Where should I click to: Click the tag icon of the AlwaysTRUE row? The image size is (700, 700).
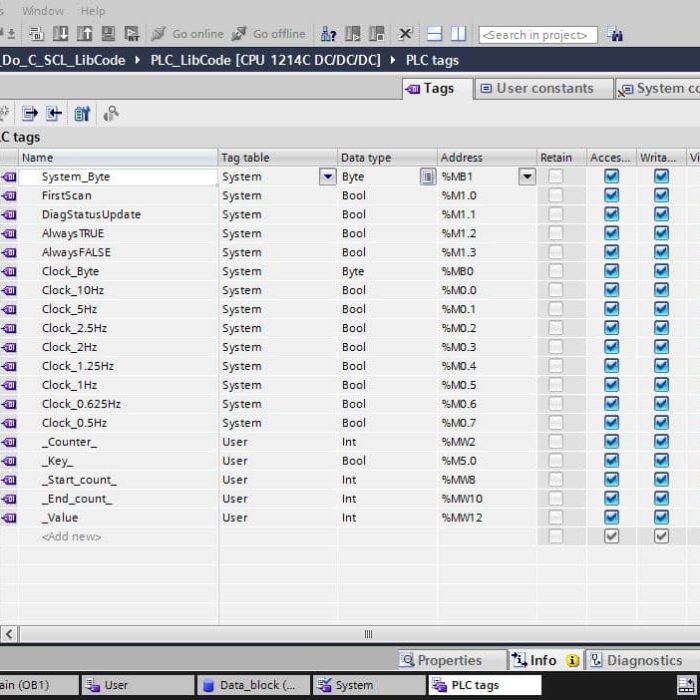pos(9,233)
